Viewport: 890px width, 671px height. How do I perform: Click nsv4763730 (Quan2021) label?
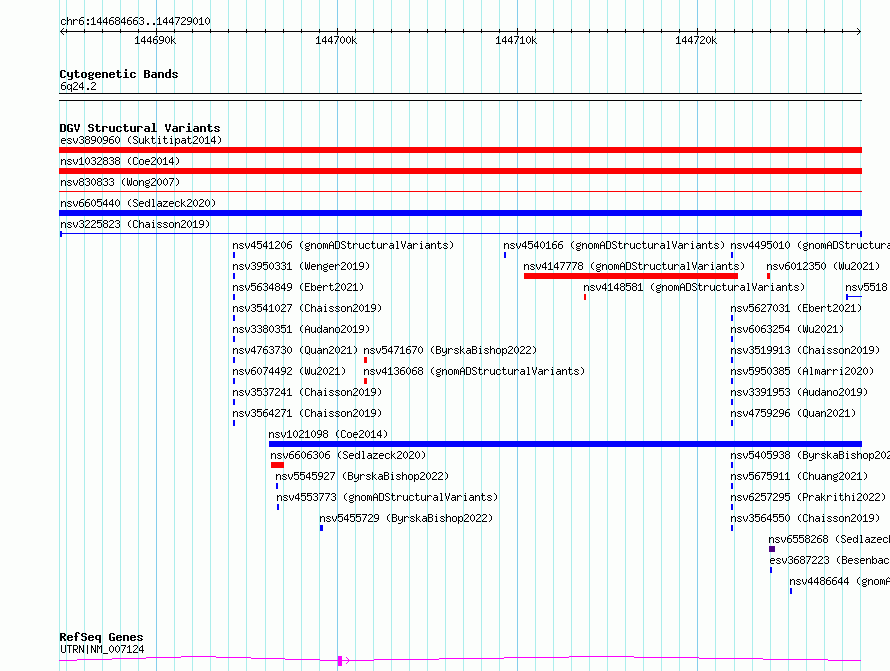tap(295, 350)
